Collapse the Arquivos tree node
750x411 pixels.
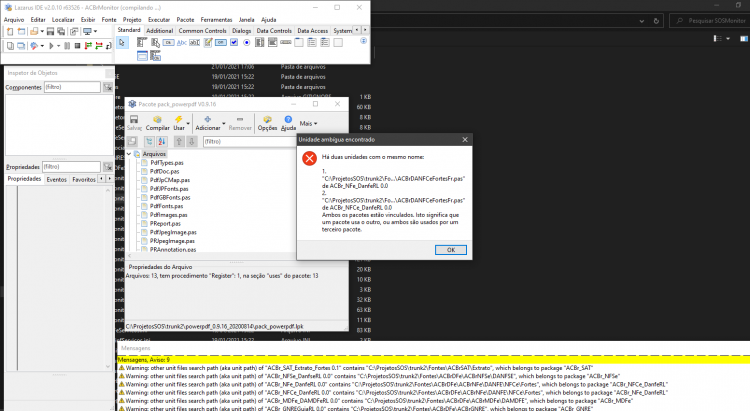point(129,154)
